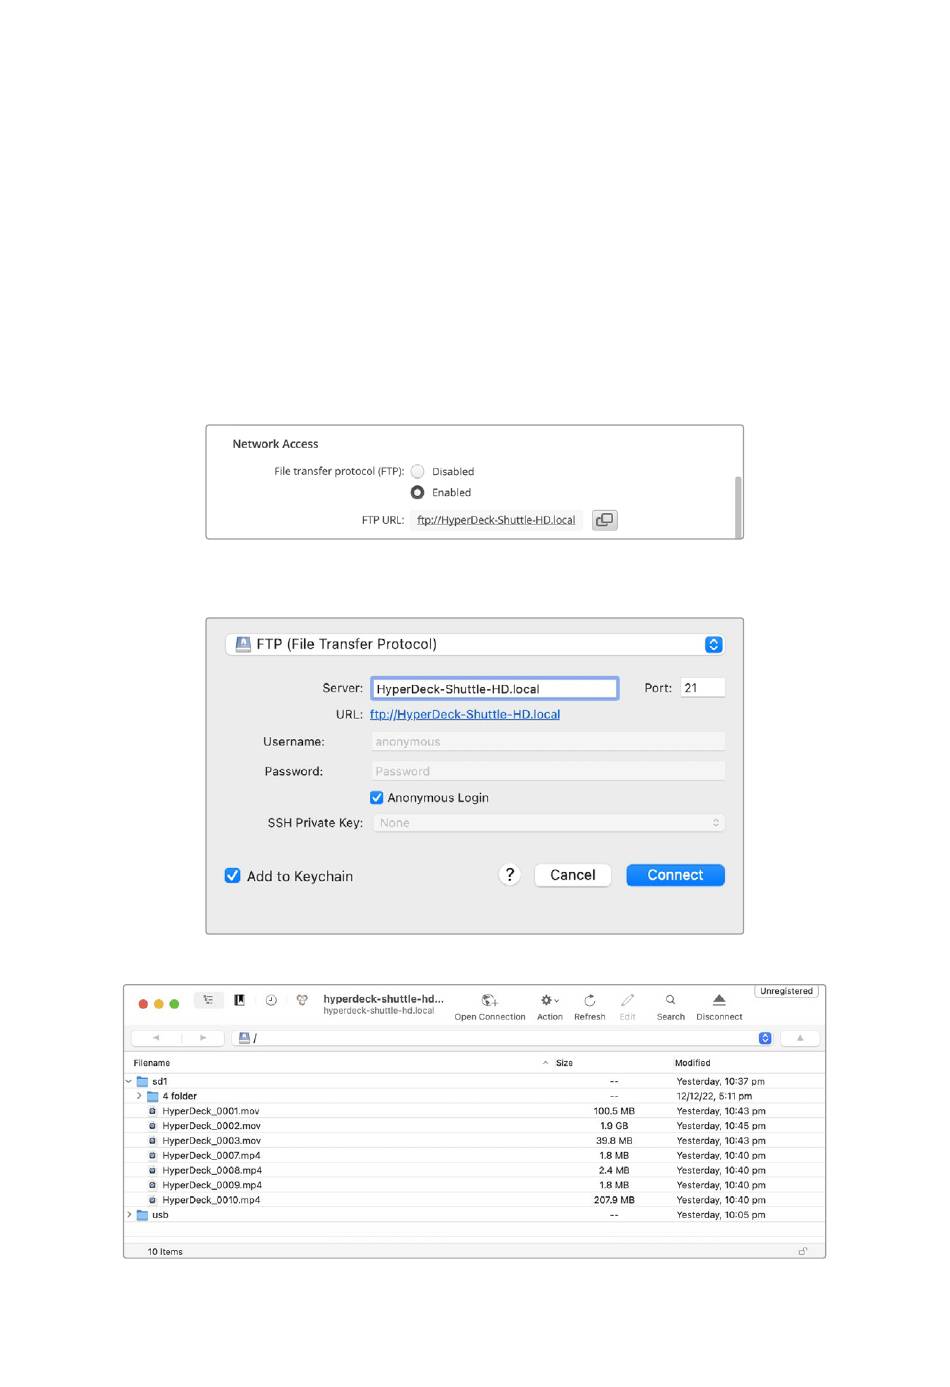Expand the 4 folder tree item
950x1387 pixels.
pos(139,1096)
